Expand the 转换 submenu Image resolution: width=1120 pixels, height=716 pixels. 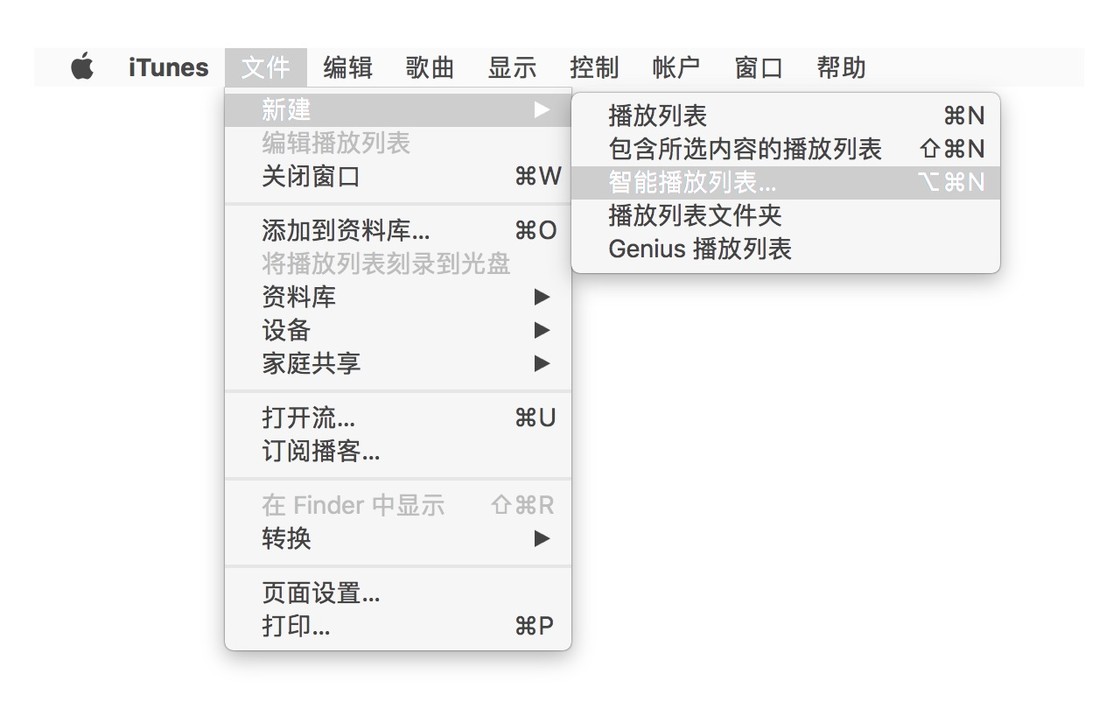398,538
